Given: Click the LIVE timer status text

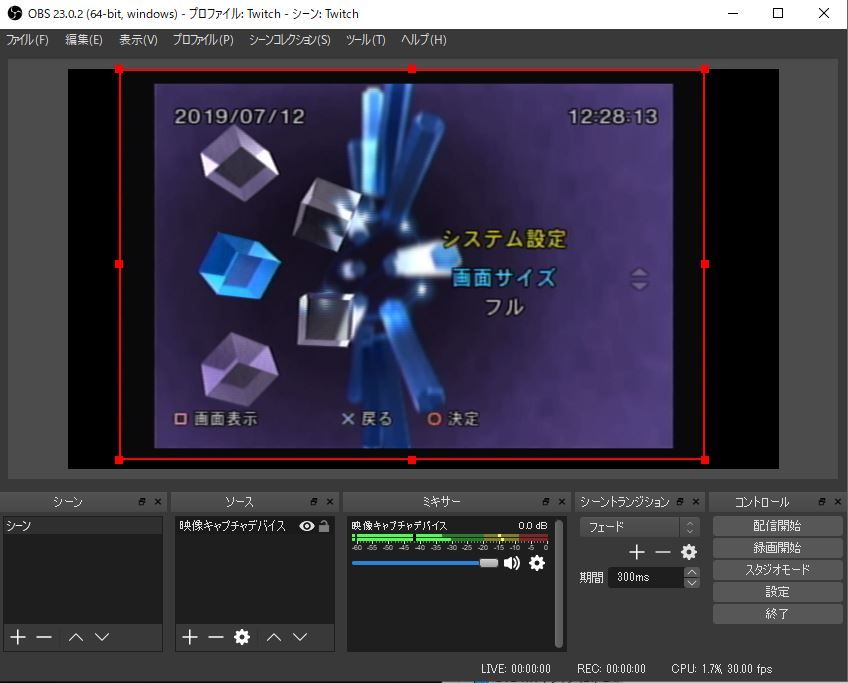Looking at the screenshot, I should point(516,669).
